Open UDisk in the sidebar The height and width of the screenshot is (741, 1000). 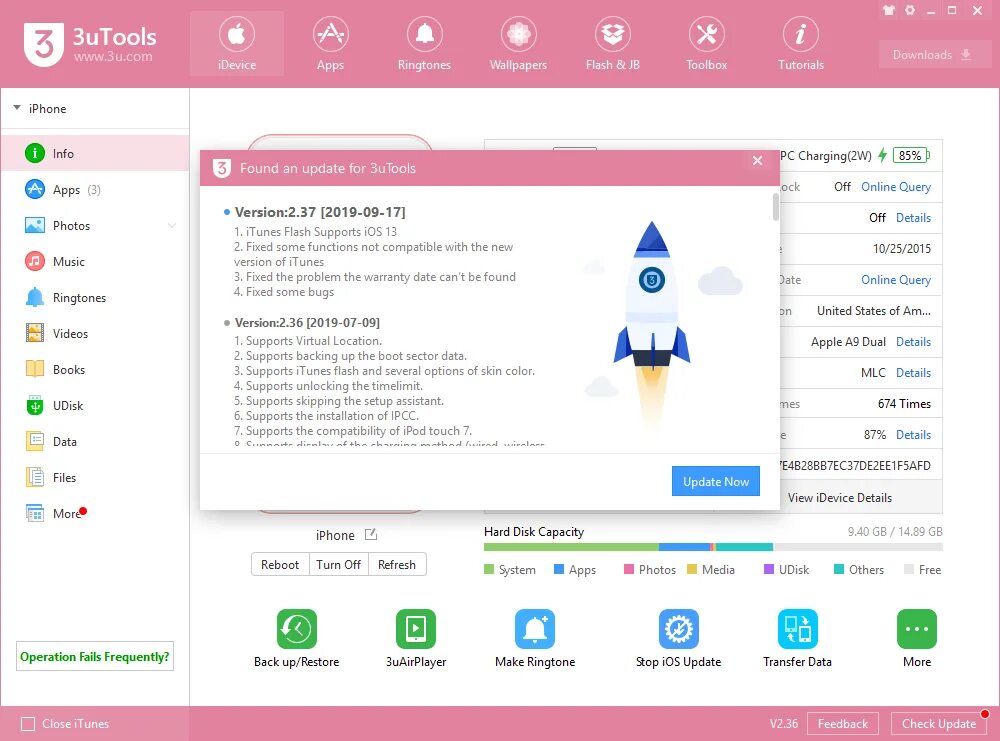coord(95,405)
